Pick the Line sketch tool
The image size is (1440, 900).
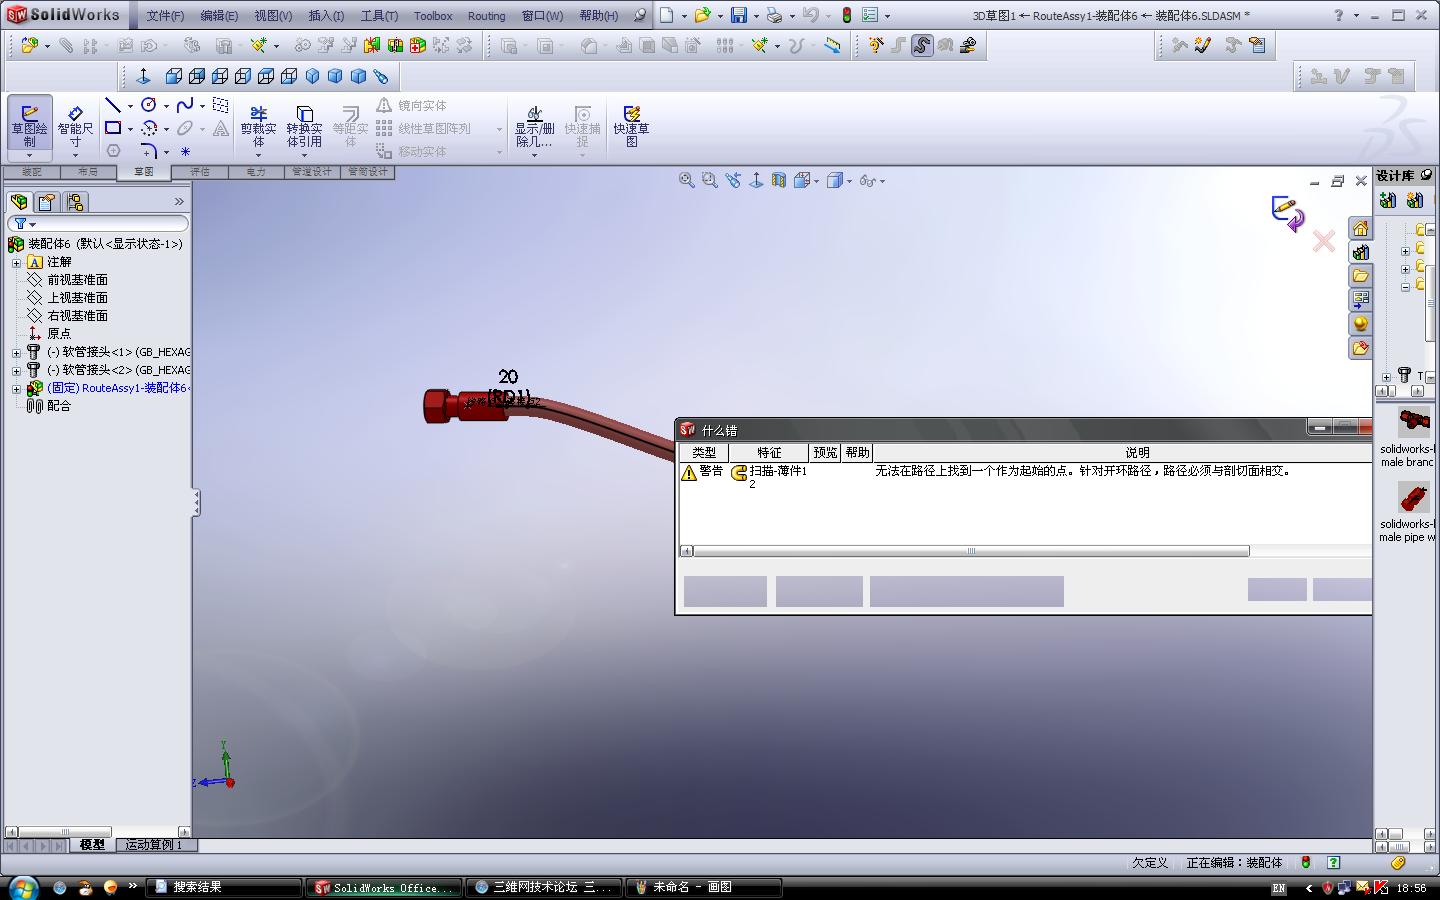113,105
